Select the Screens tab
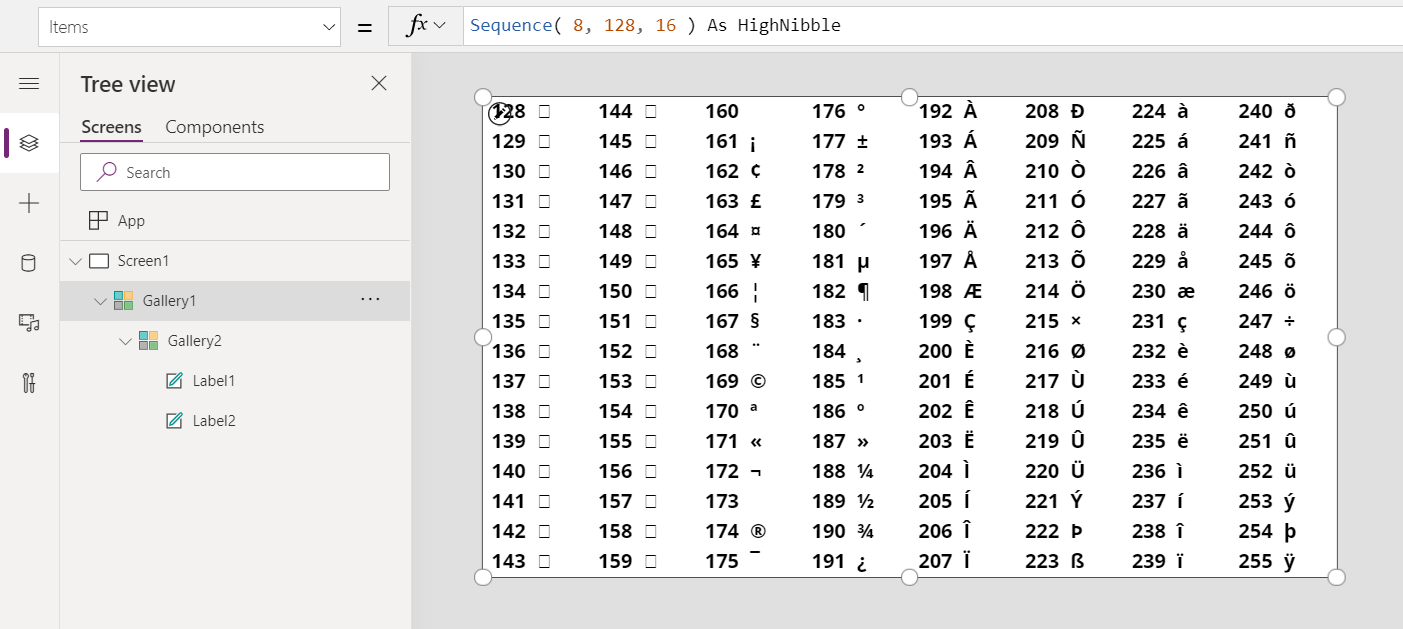1403x629 pixels. point(110,127)
